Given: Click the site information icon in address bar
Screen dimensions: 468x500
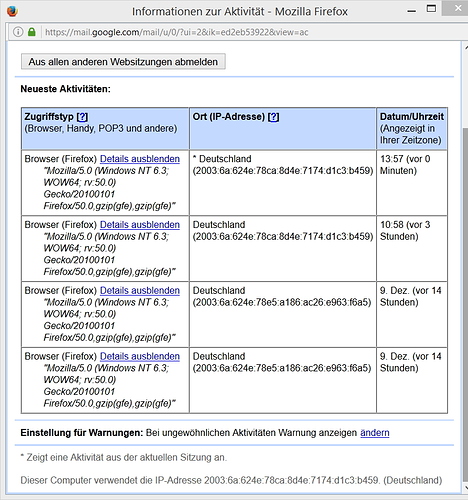Looking at the screenshot, I should [x=18, y=32].
